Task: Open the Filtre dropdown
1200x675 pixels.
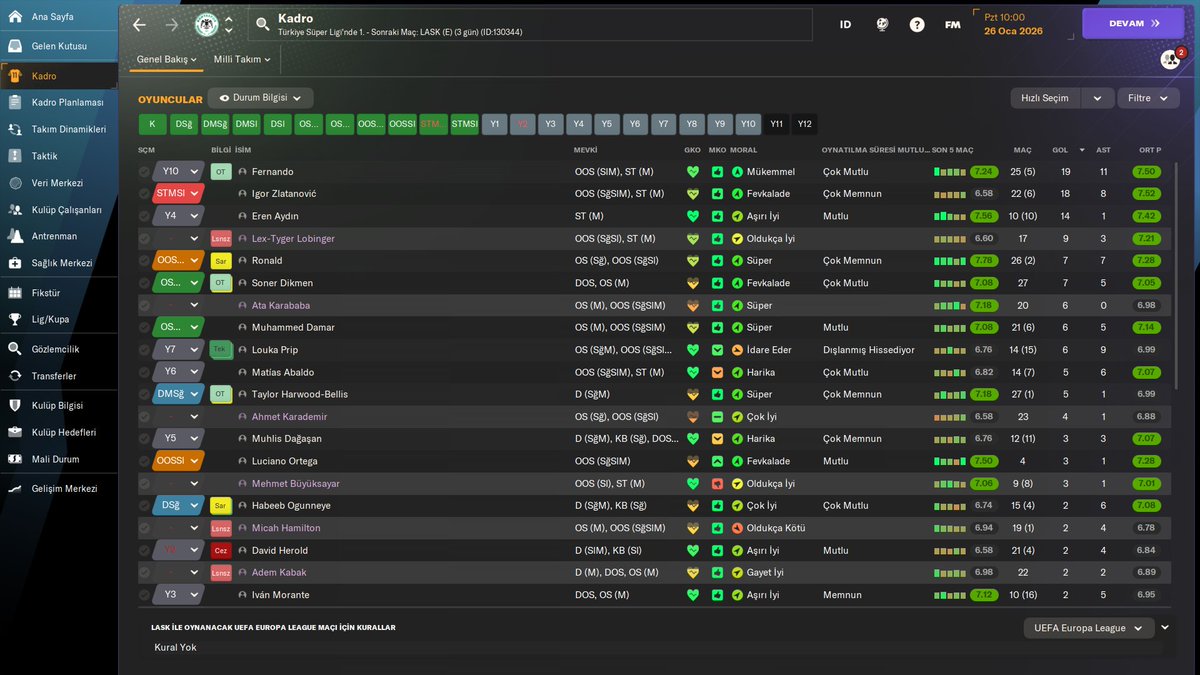Action: coord(1148,98)
